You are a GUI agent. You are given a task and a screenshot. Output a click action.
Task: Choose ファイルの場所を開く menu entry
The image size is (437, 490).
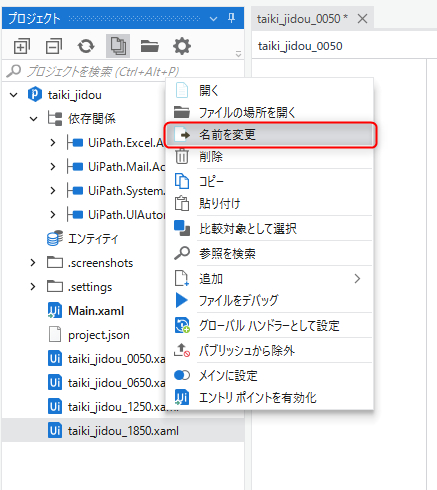tap(269, 112)
